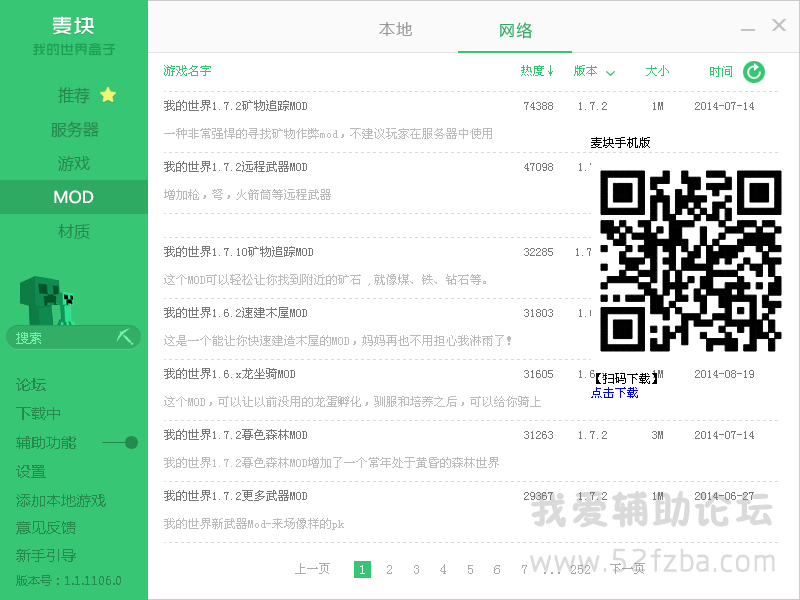800x600 pixels.
Task: Open 我的世界1.6.x龙坐骑MOD entry
Action: pos(229,374)
